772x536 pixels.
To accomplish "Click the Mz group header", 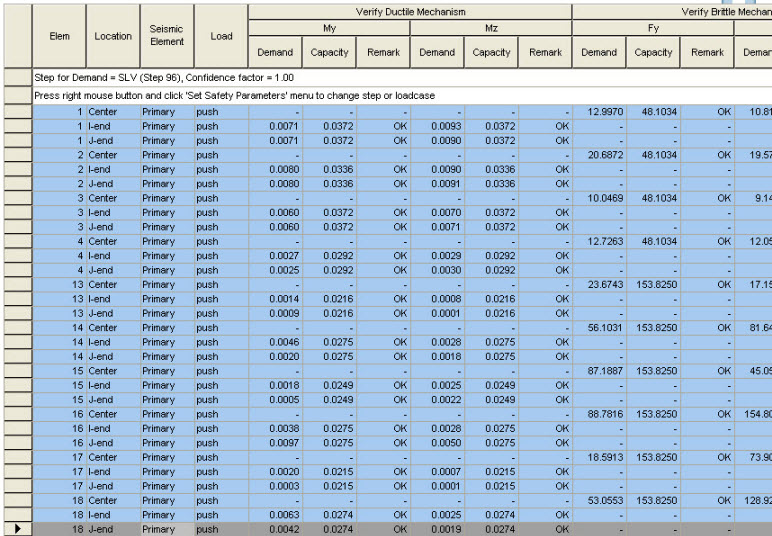I will (491, 29).
